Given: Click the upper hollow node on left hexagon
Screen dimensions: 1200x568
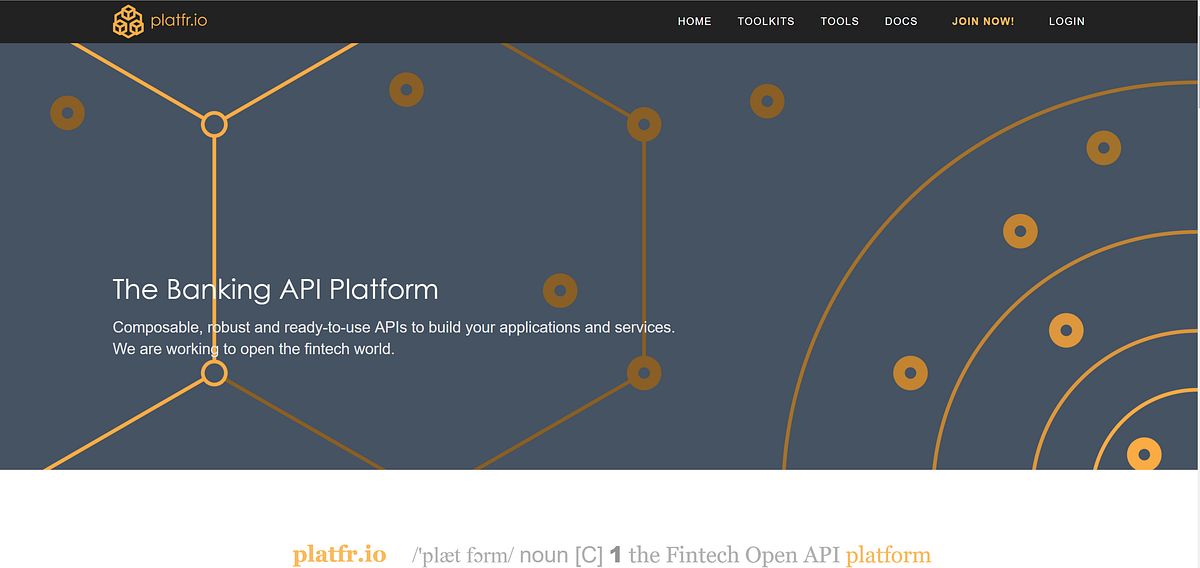Looking at the screenshot, I should pos(214,125).
